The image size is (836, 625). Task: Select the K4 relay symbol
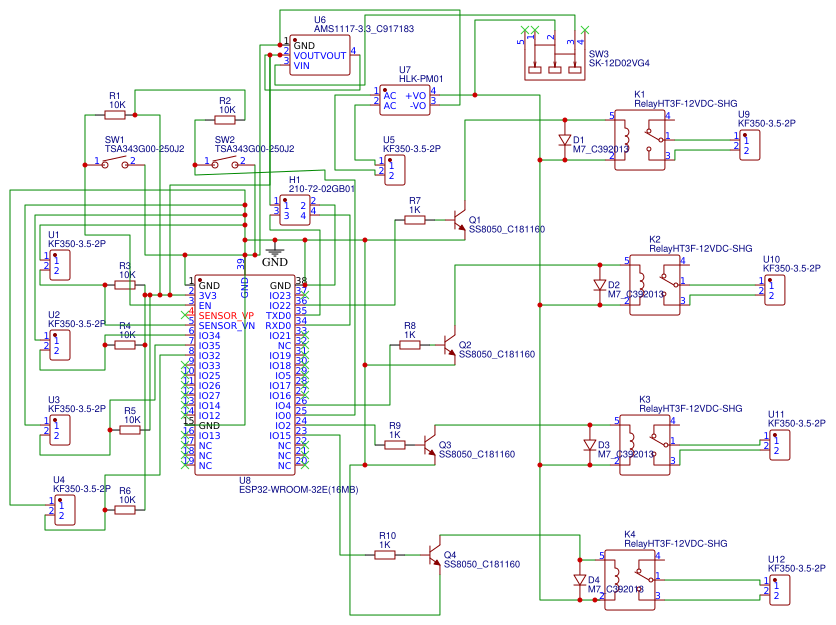(630, 580)
